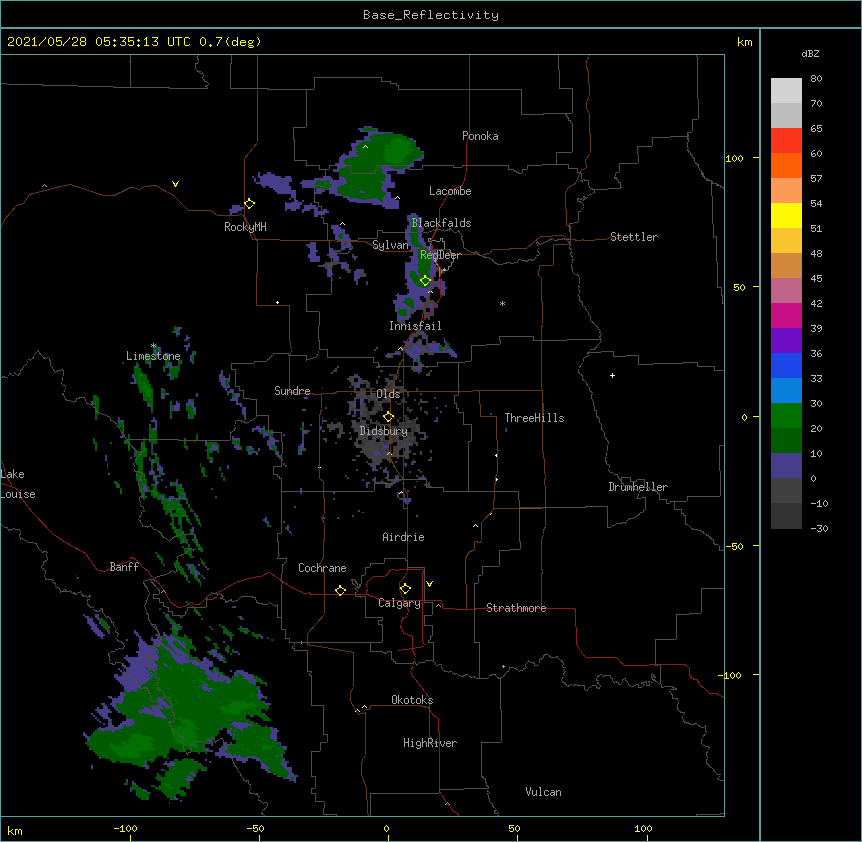Pick the blue 33-36 dBZ legend swatch
862x842 pixels.
click(x=786, y=365)
